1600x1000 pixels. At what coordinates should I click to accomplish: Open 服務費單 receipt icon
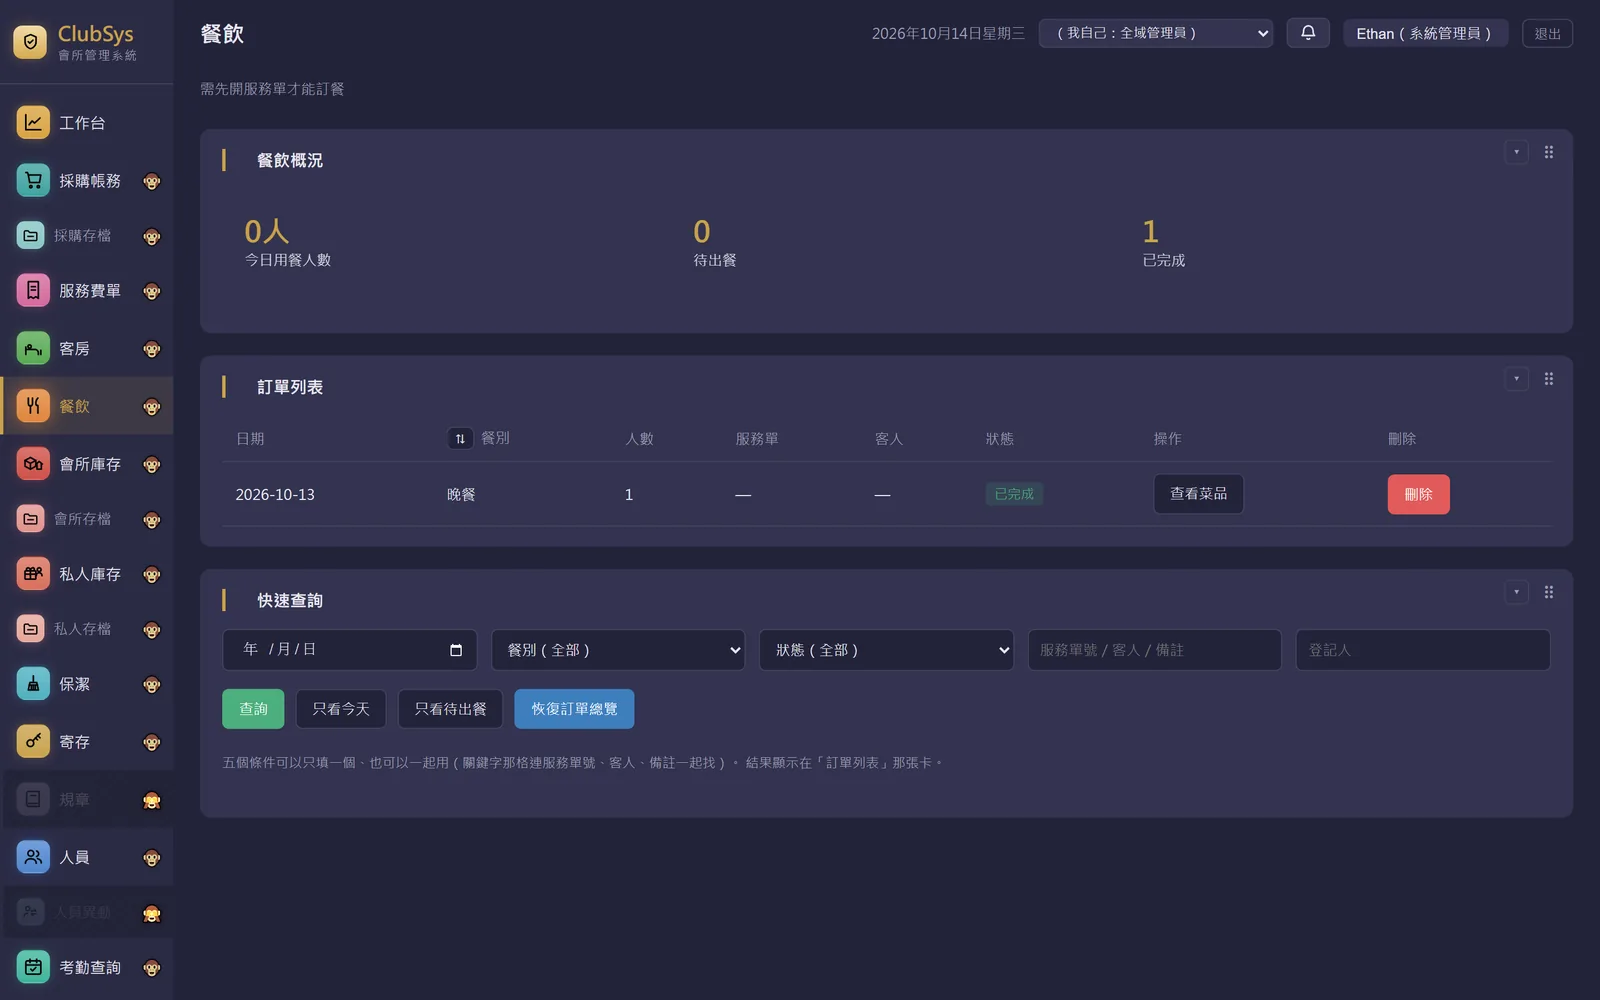click(x=33, y=290)
